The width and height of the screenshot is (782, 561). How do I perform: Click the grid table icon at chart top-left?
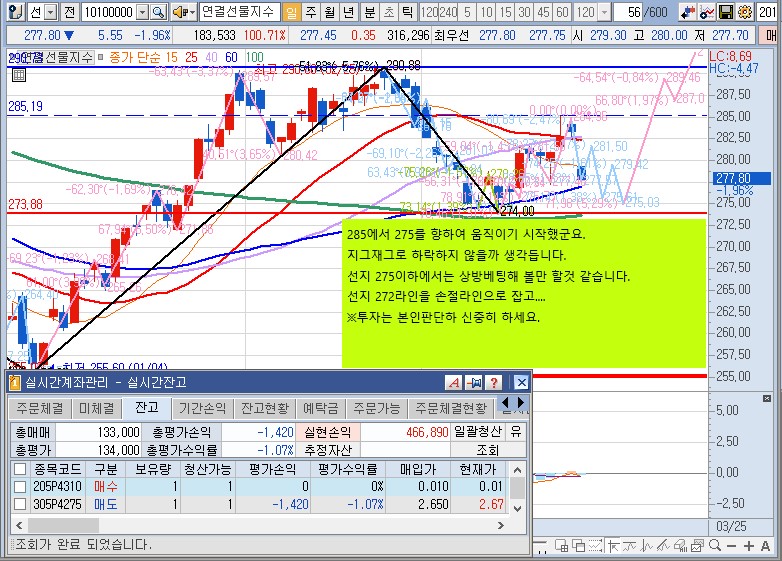(x=18, y=75)
